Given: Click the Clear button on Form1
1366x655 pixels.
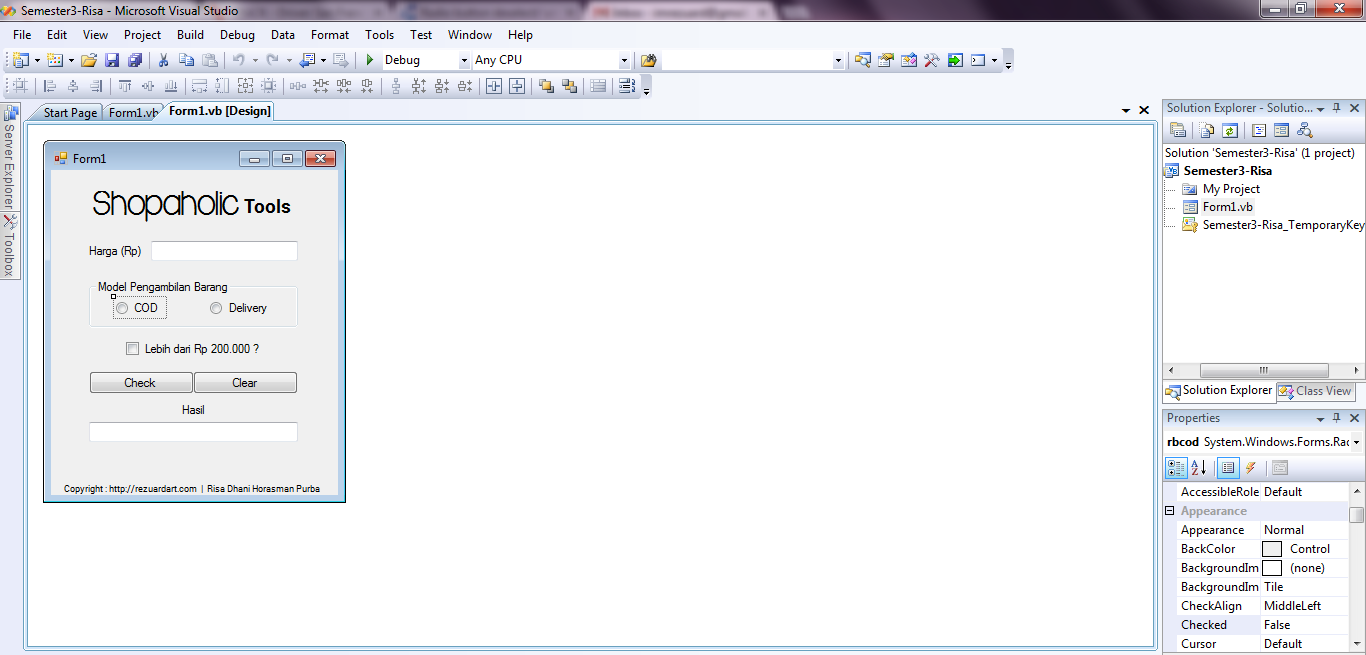Looking at the screenshot, I should [245, 383].
